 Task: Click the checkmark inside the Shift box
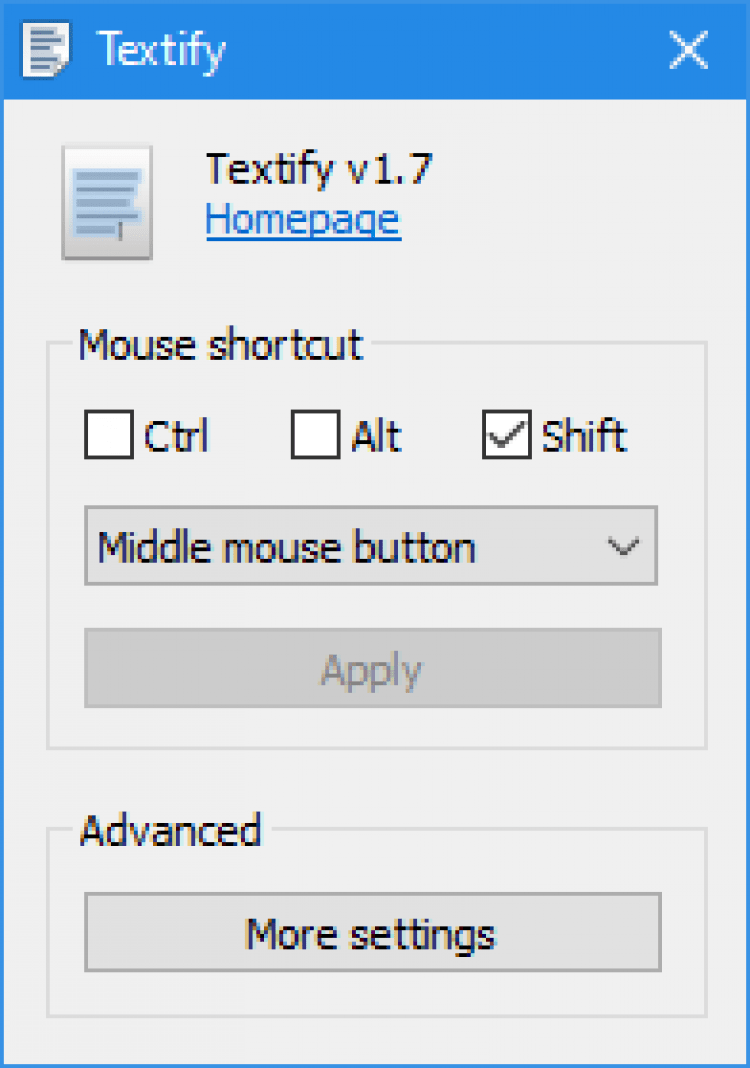(x=507, y=436)
